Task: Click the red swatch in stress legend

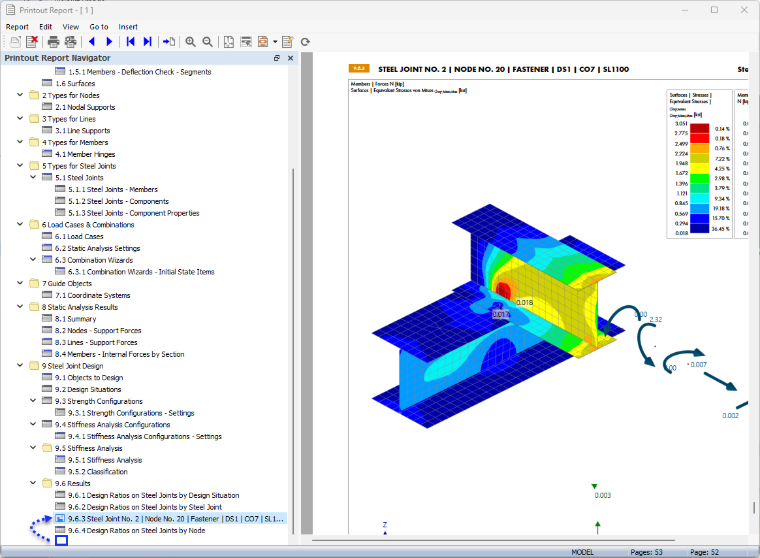Action: pos(699,138)
